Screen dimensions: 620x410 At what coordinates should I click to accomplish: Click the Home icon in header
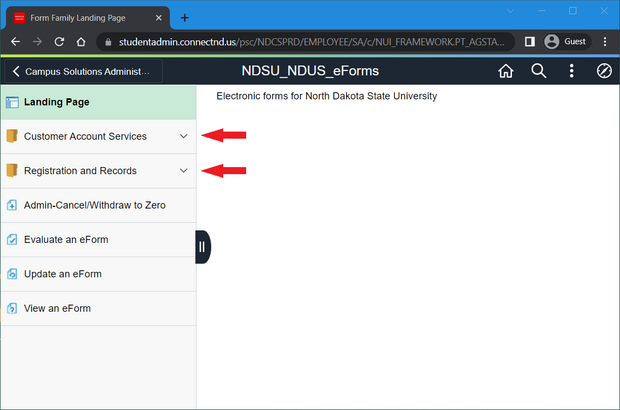tap(505, 71)
